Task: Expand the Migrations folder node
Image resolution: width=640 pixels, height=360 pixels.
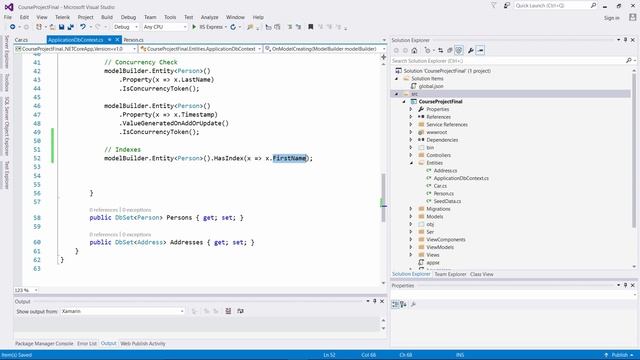Action: [x=411, y=209]
